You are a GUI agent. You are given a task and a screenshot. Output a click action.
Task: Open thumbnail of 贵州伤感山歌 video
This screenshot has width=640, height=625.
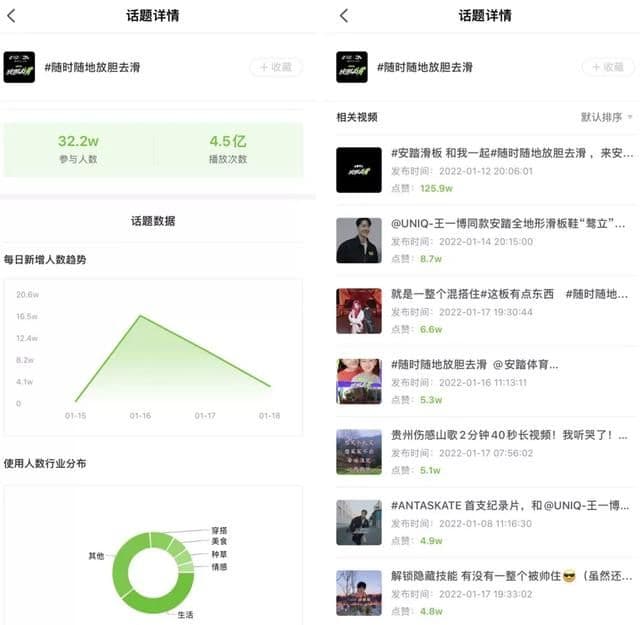[x=359, y=452]
